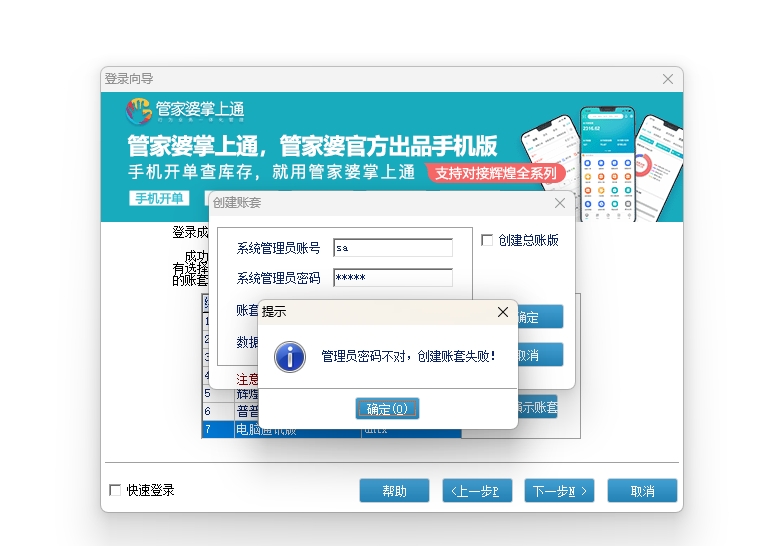Open the center phone image in banner

607,164
